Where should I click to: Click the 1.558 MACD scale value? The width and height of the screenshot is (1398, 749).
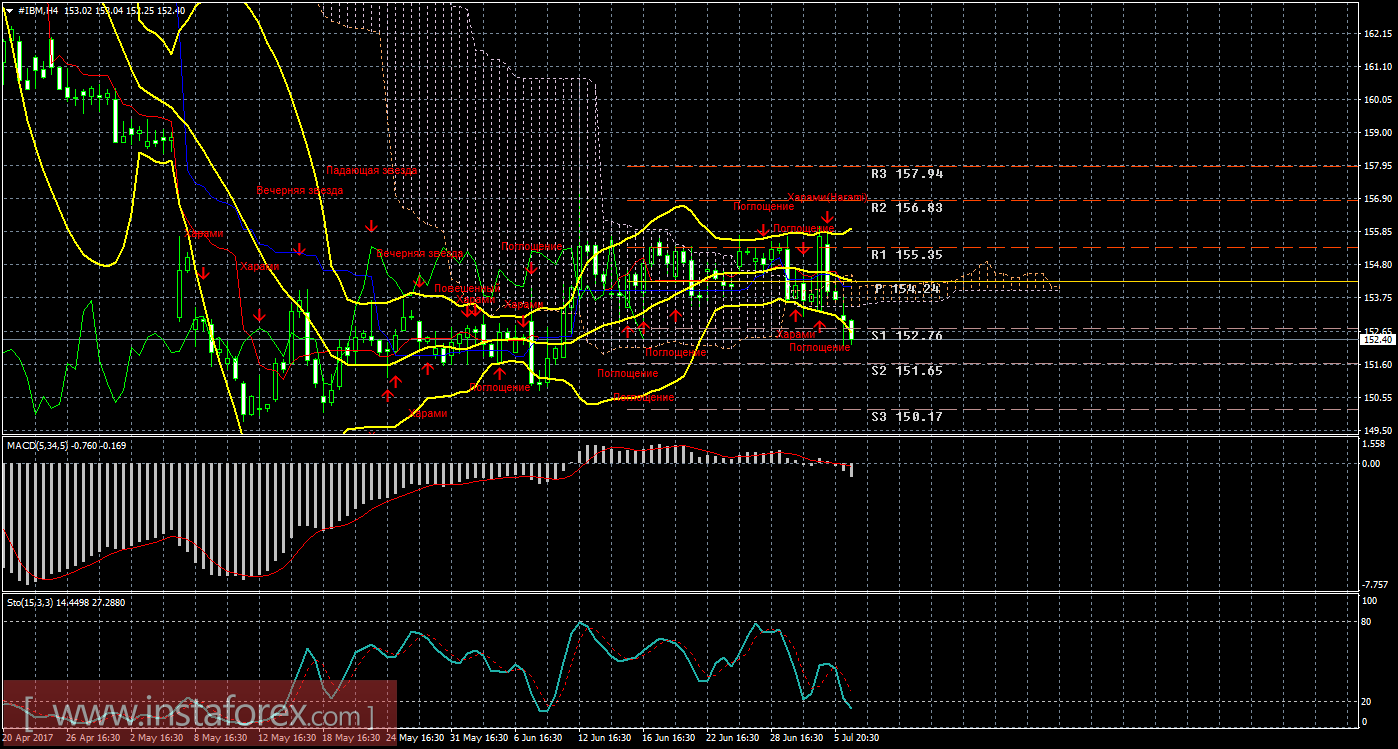1374,443
